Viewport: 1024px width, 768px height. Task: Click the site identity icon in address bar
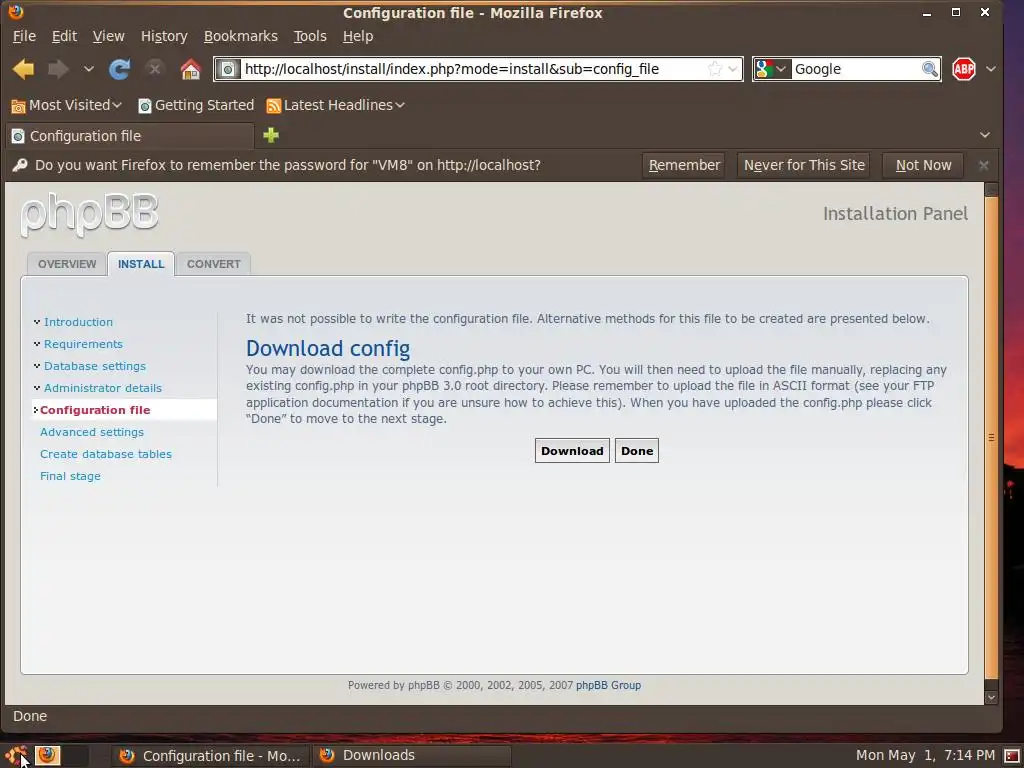(x=228, y=69)
